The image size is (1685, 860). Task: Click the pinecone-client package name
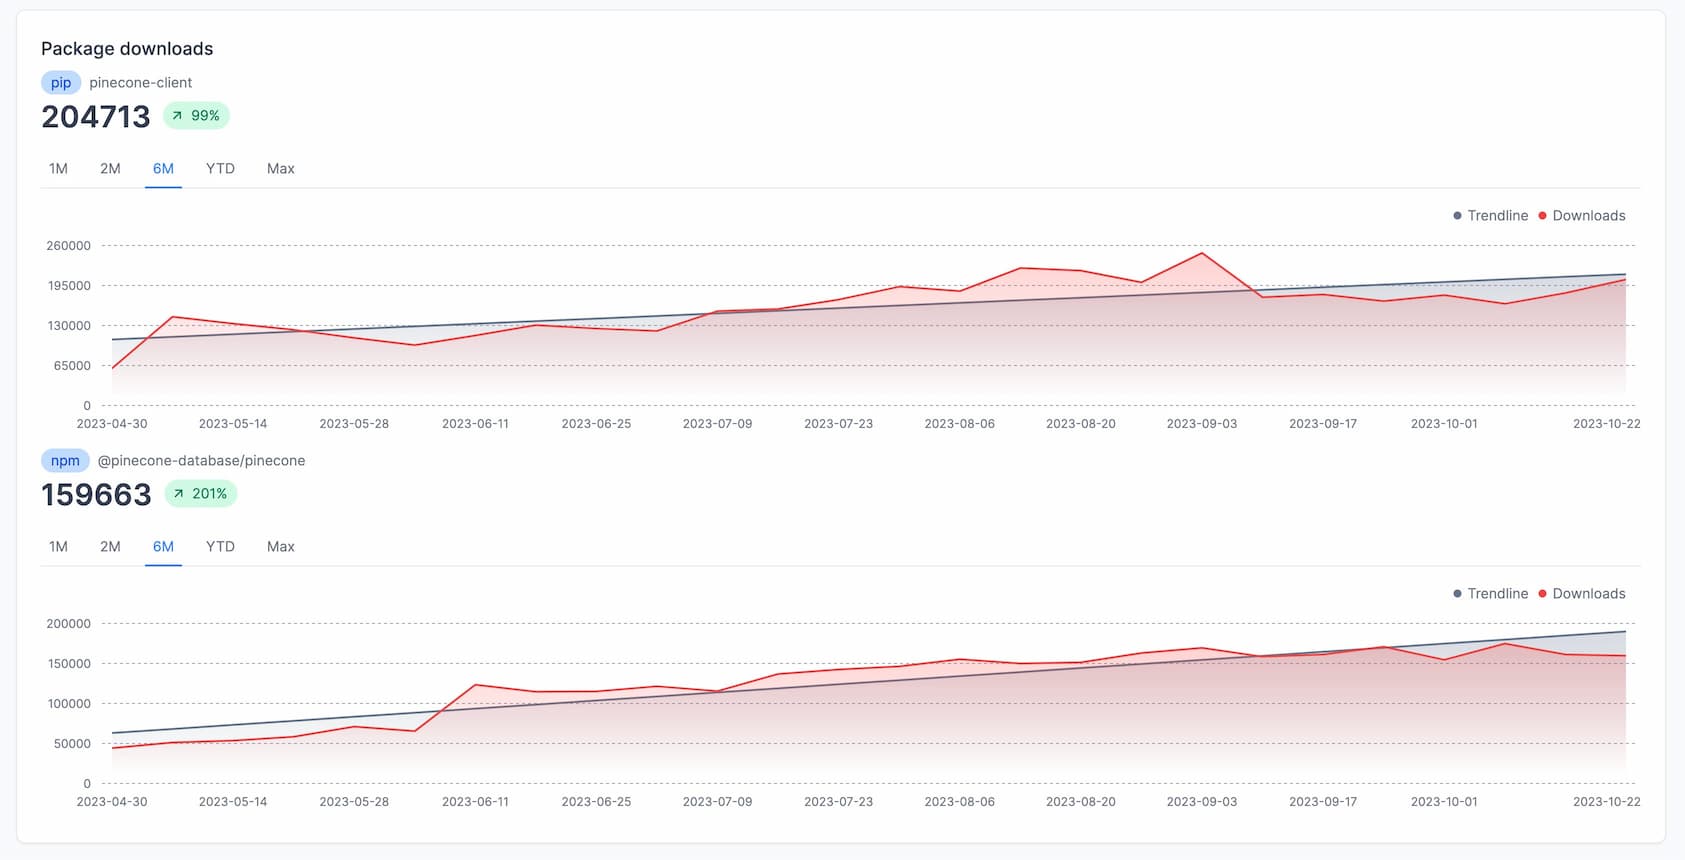140,83
